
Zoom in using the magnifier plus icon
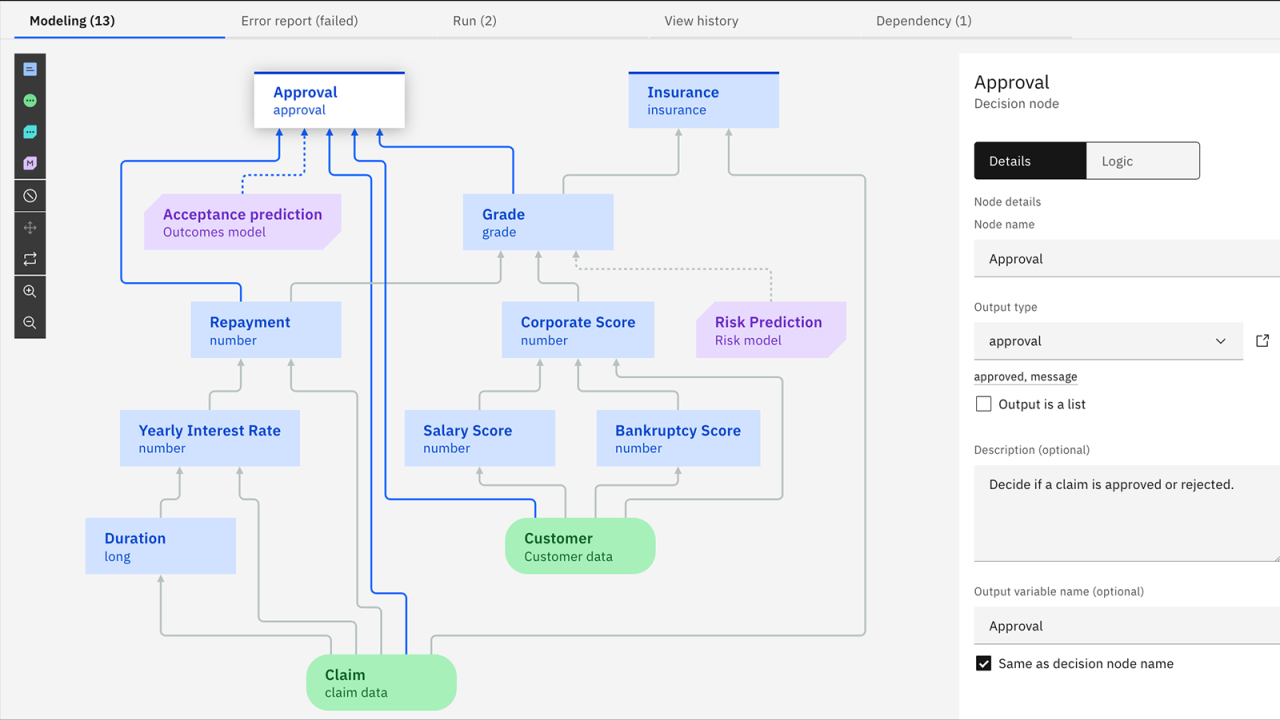tap(29, 291)
